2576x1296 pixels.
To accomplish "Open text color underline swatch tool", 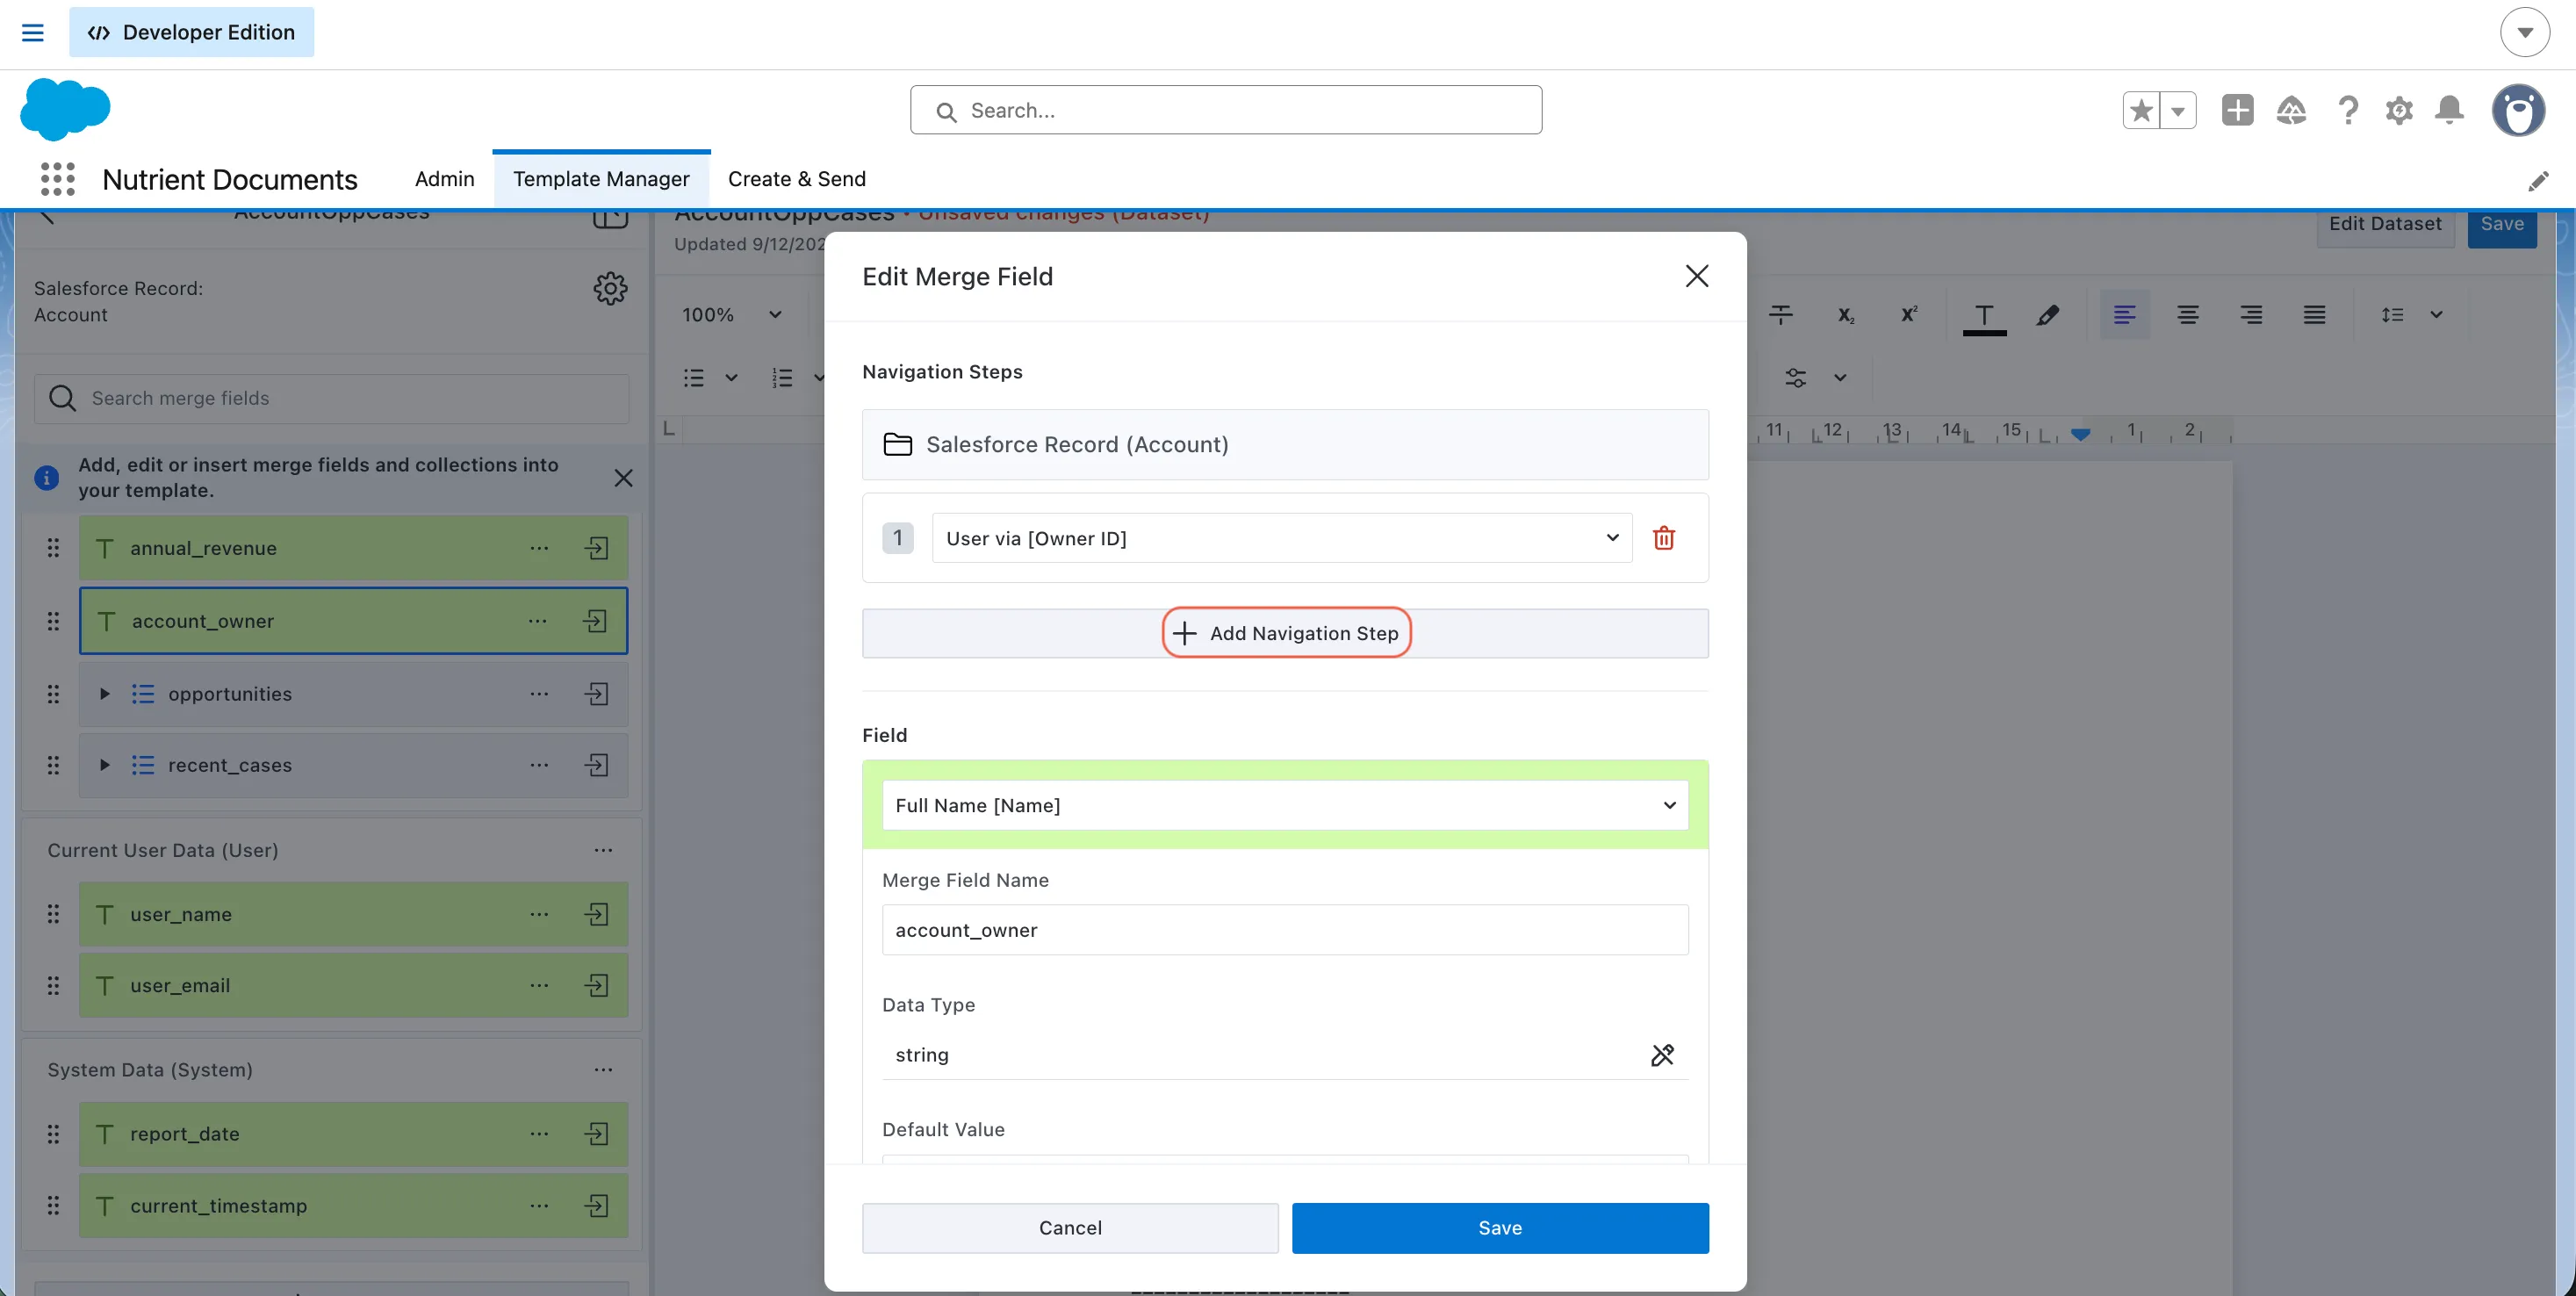I will tap(1984, 317).
